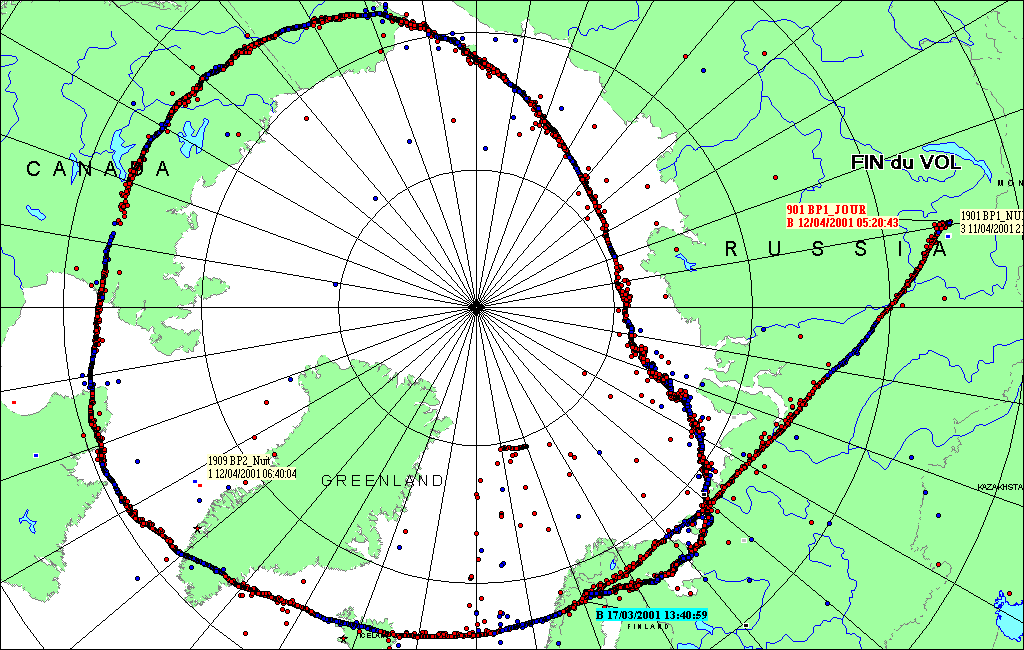Select the 1901 BP1_NUIT label box

pos(991,222)
